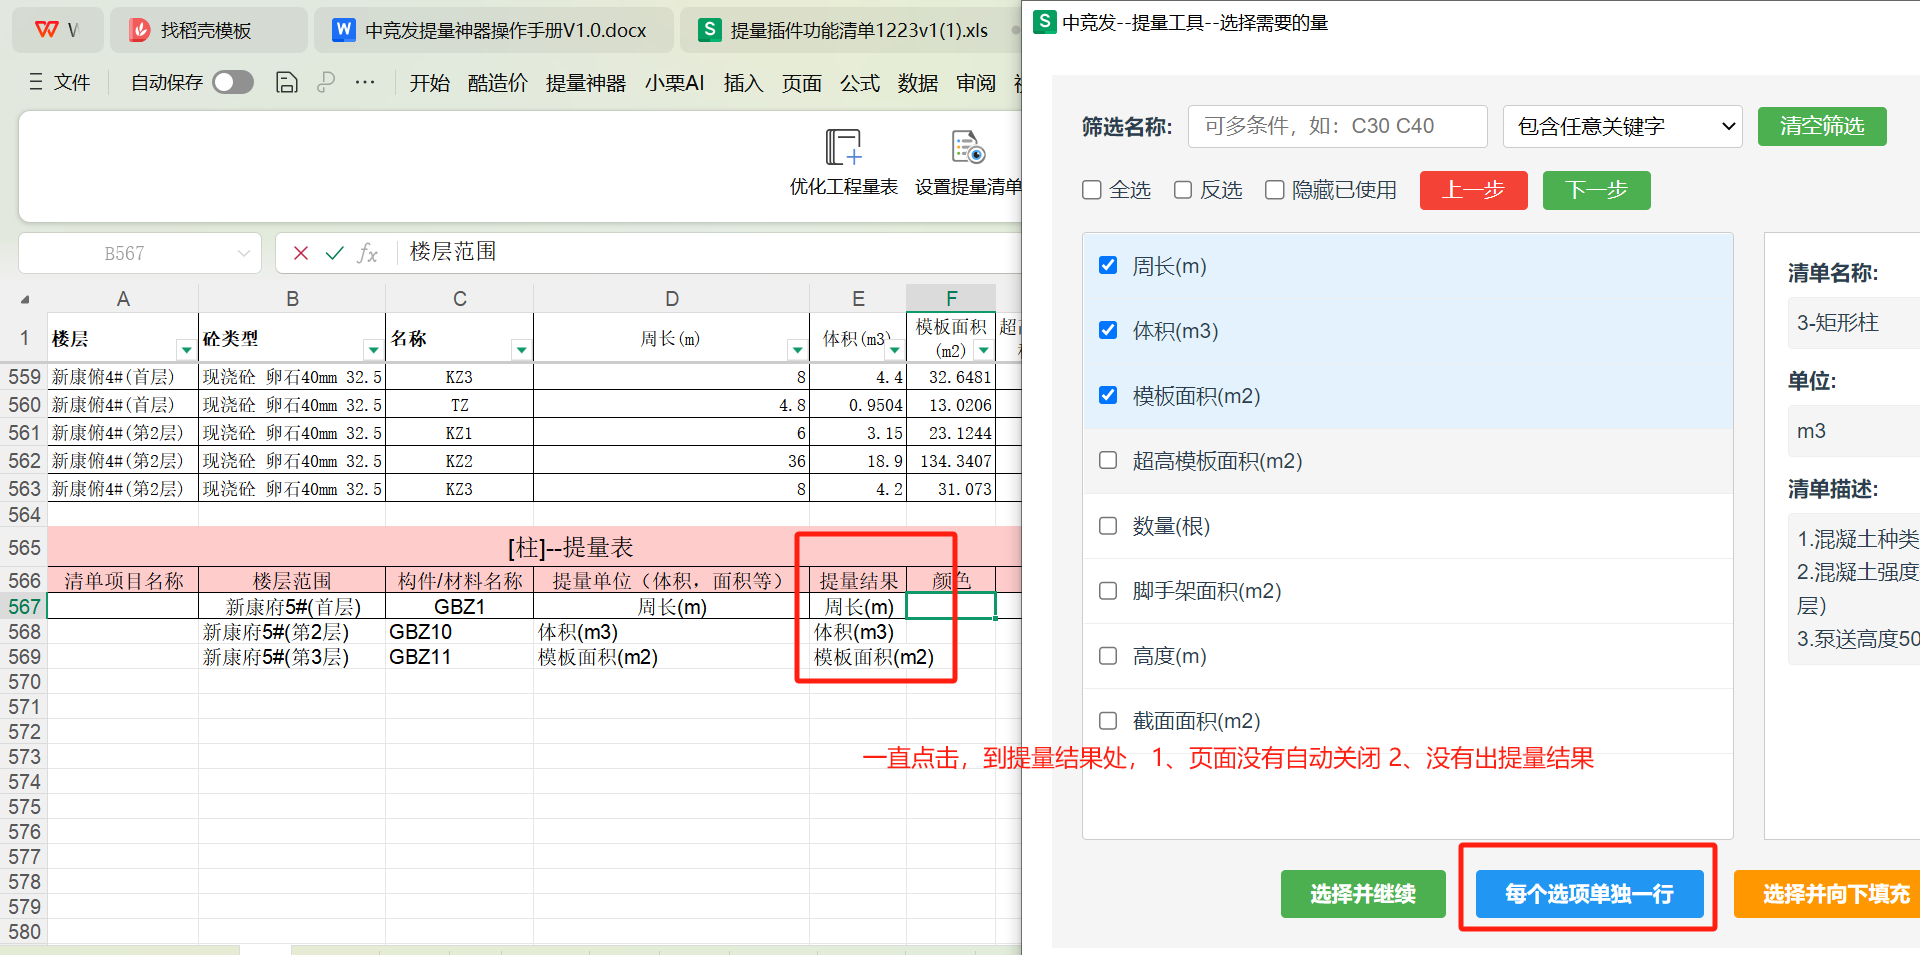Enable the 隐藏已使用 checkbox
This screenshot has height=955, width=1920.
point(1274,190)
